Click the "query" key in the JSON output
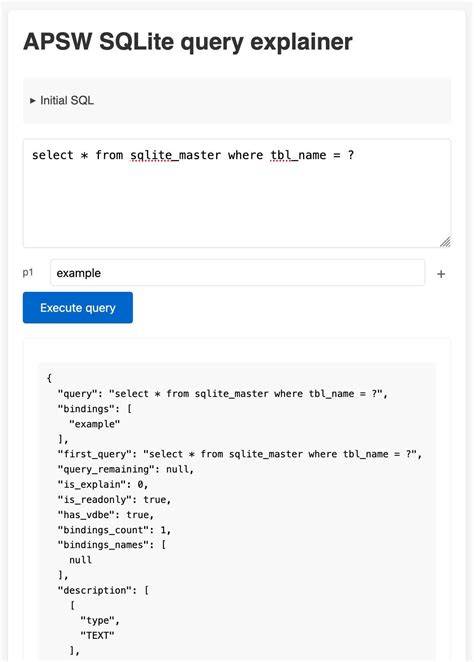The width and height of the screenshot is (474, 662). coord(78,393)
